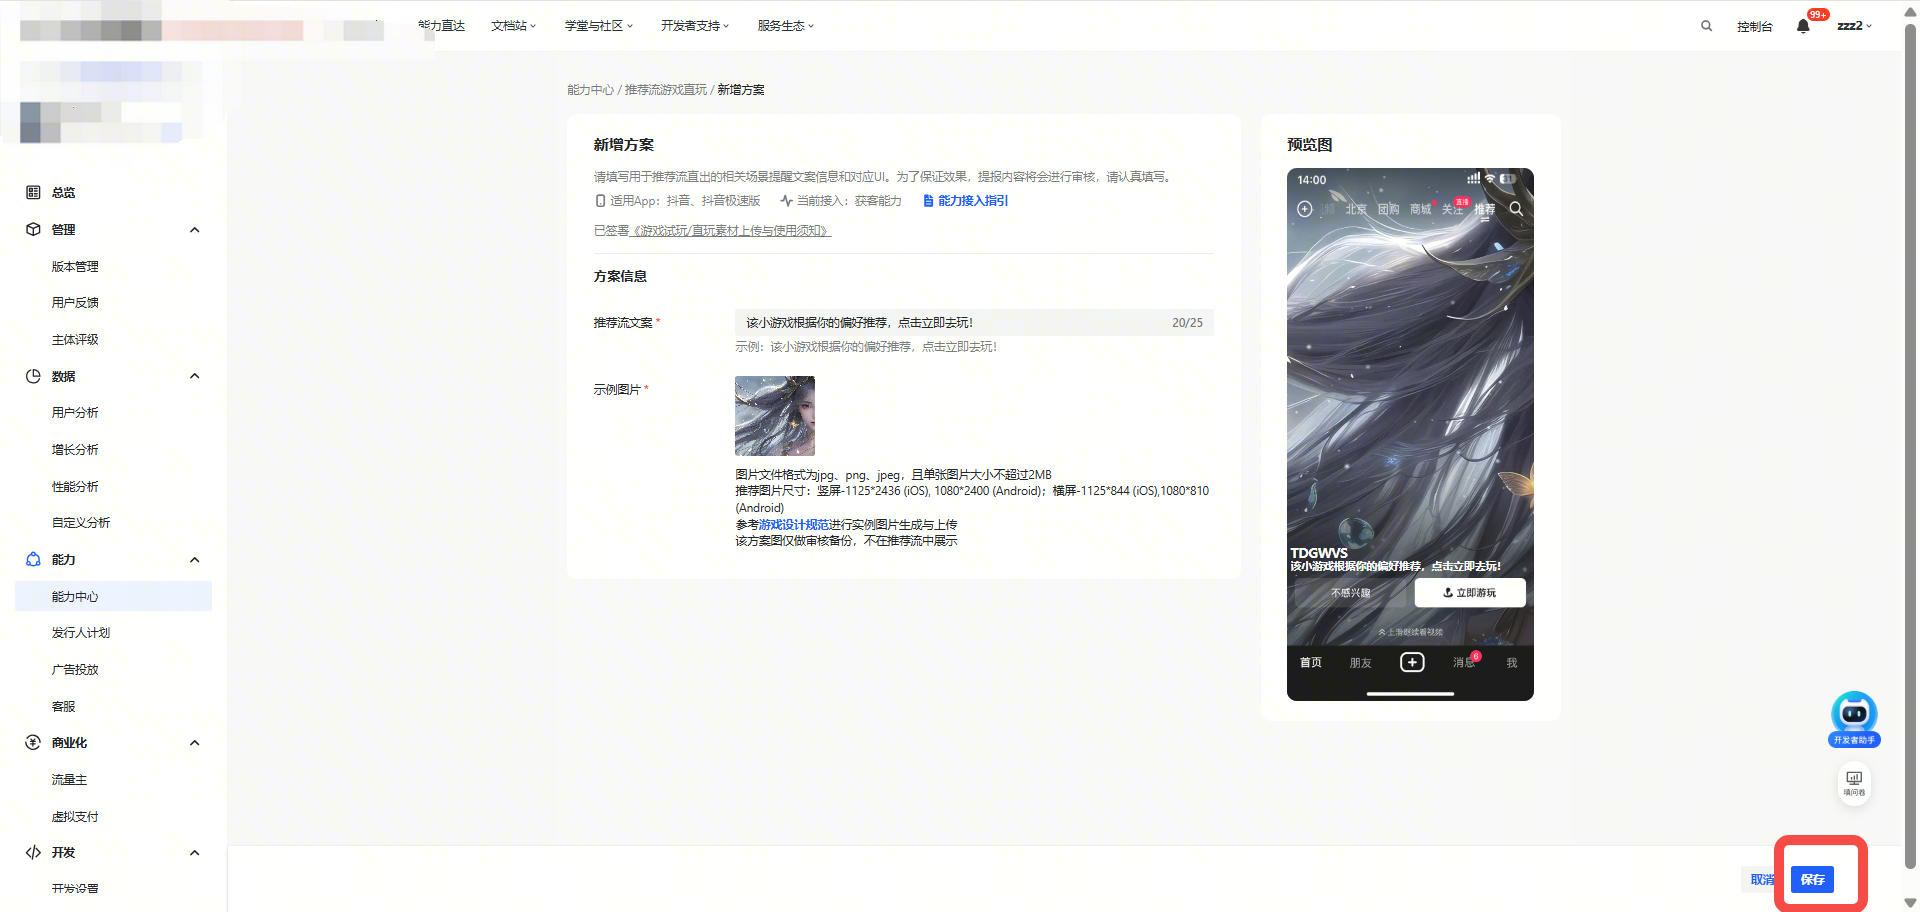The image size is (1920, 912).
Task: Select 广告投放 sidebar item
Action: click(x=75, y=670)
